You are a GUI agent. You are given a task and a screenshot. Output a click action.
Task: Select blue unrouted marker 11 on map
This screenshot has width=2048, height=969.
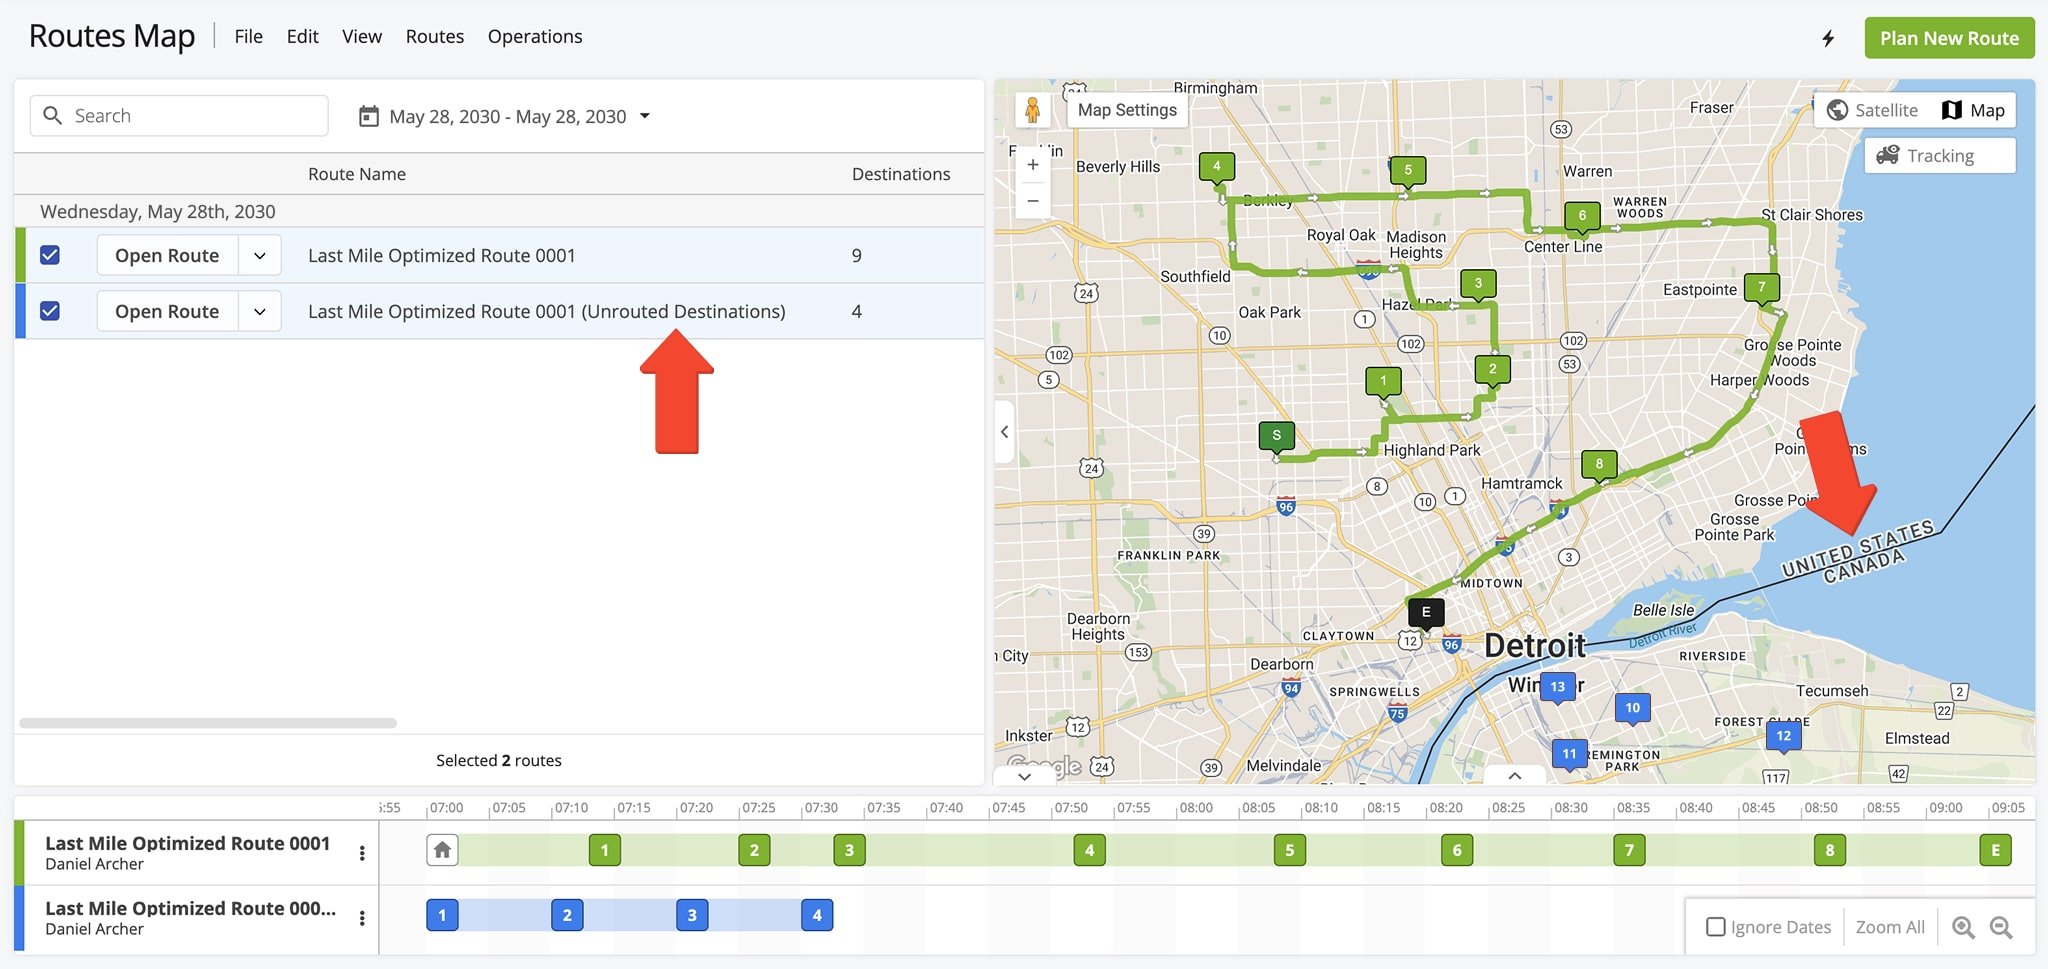[1569, 754]
